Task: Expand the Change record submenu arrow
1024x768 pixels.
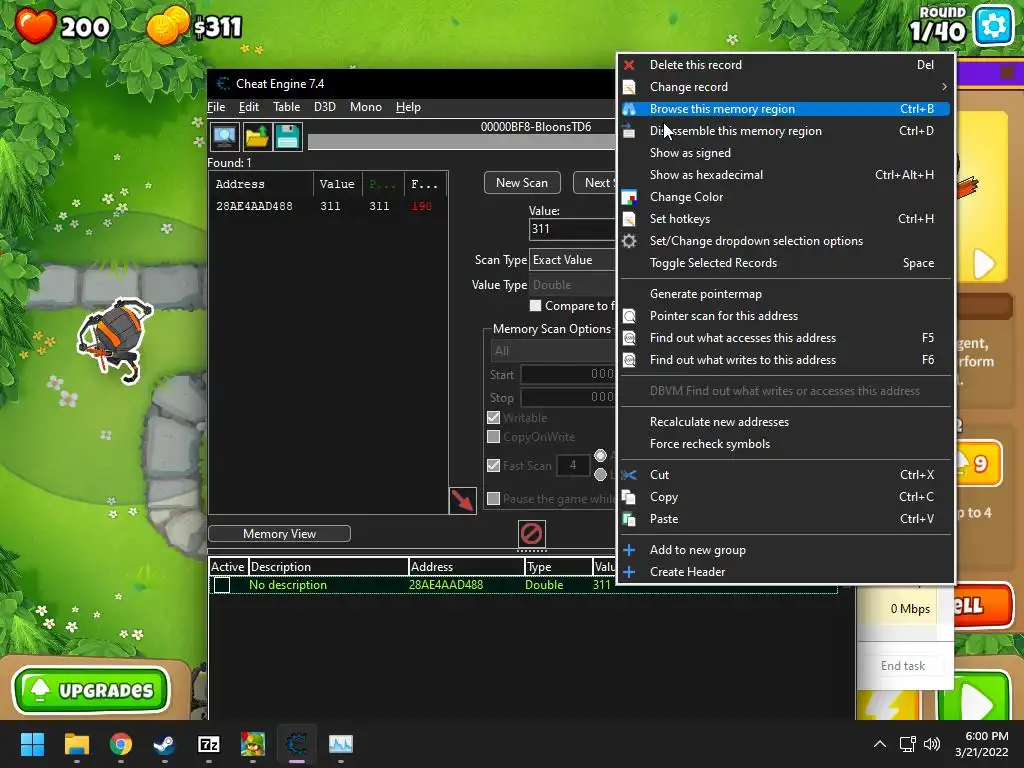Action: pyautogui.click(x=944, y=87)
